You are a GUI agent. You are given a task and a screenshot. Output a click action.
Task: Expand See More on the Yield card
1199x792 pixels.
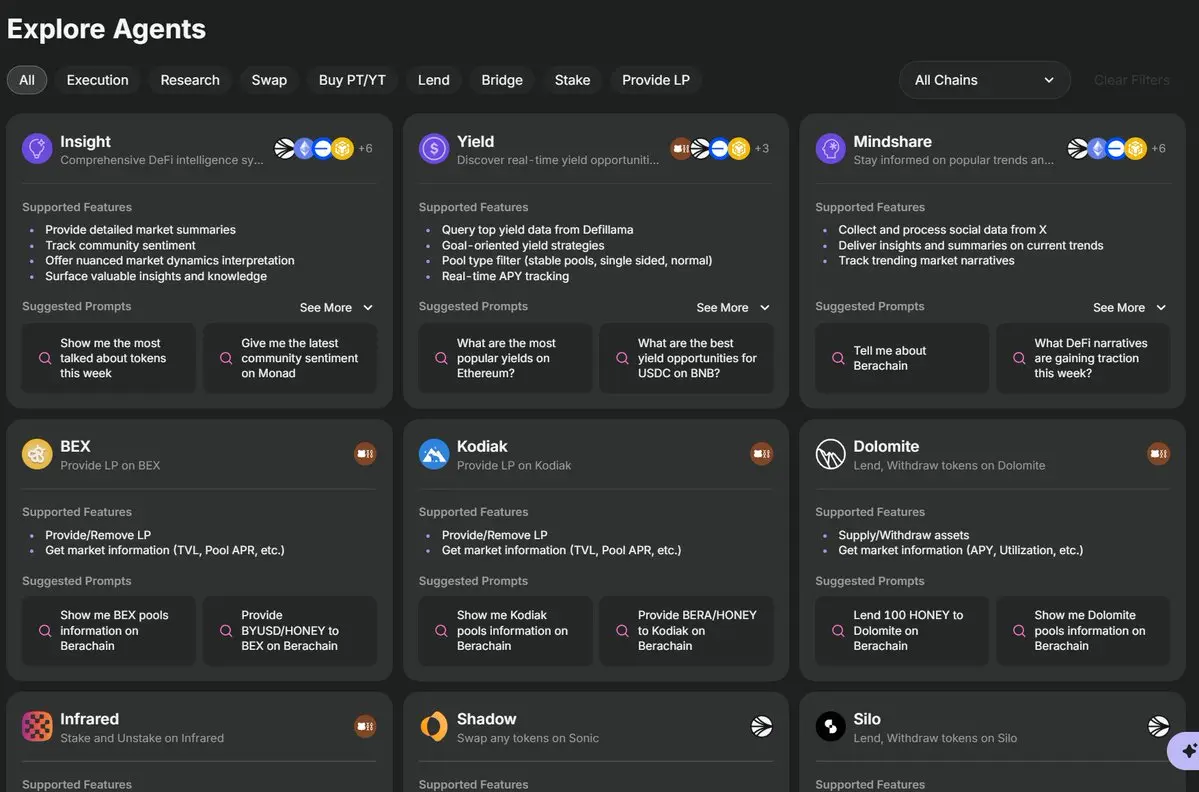(x=733, y=307)
